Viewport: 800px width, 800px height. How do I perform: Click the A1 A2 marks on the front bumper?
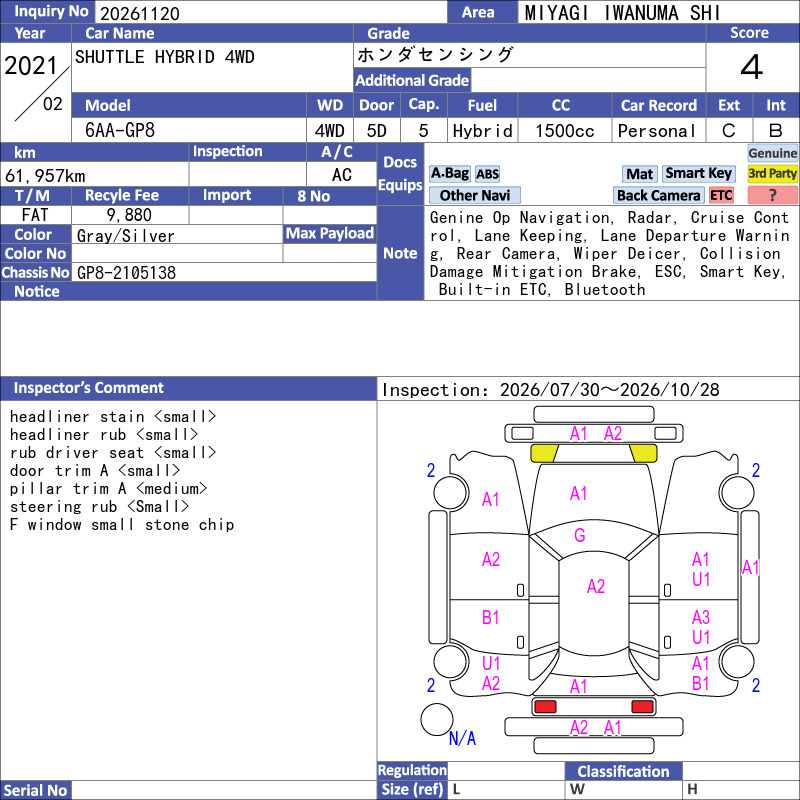point(595,434)
